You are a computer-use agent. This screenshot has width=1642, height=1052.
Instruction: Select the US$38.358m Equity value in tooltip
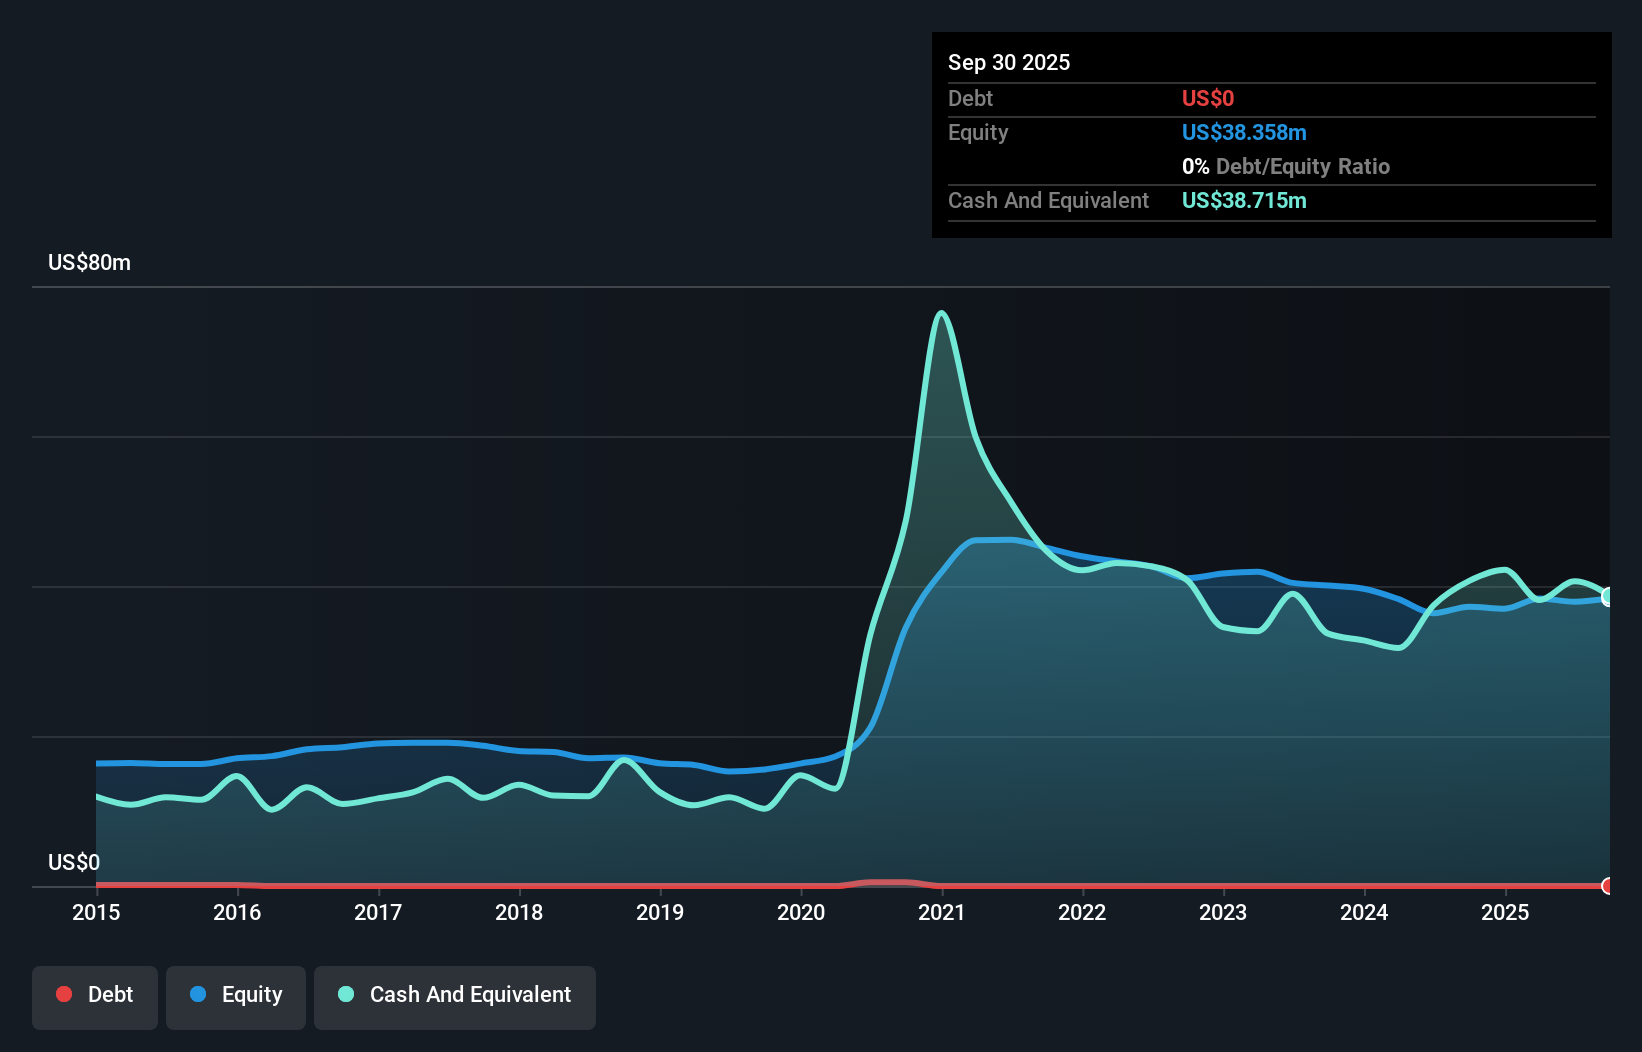1244,132
